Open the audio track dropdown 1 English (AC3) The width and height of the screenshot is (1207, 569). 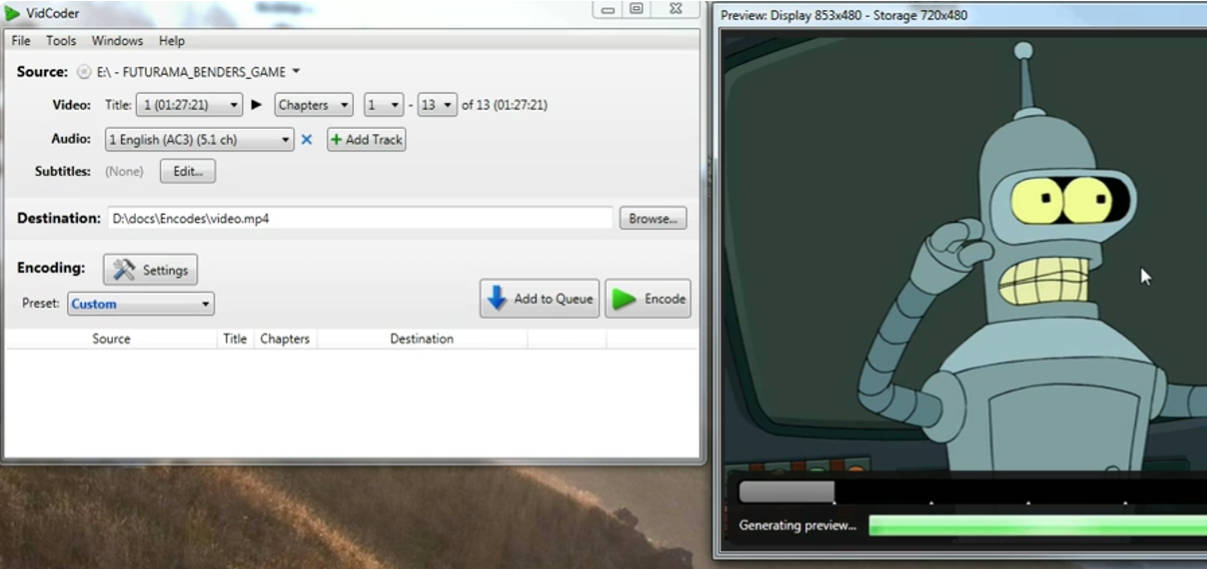pos(199,140)
